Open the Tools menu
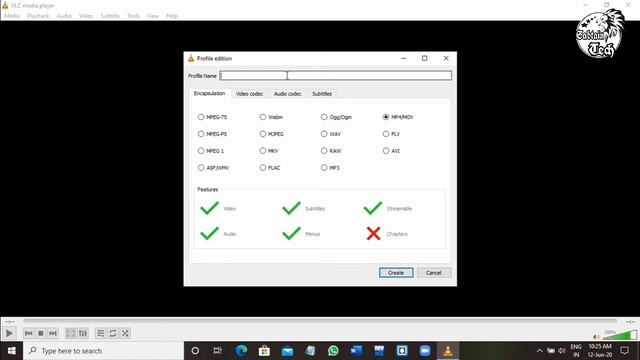The image size is (640, 360). (133, 16)
